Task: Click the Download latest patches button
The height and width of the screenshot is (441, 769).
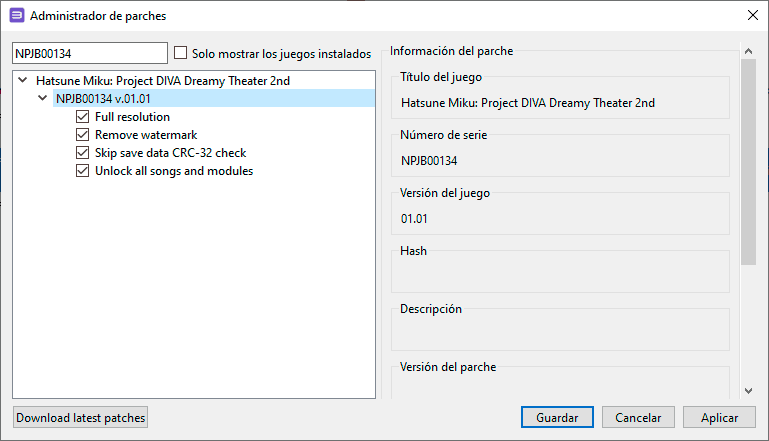Action: point(80,417)
